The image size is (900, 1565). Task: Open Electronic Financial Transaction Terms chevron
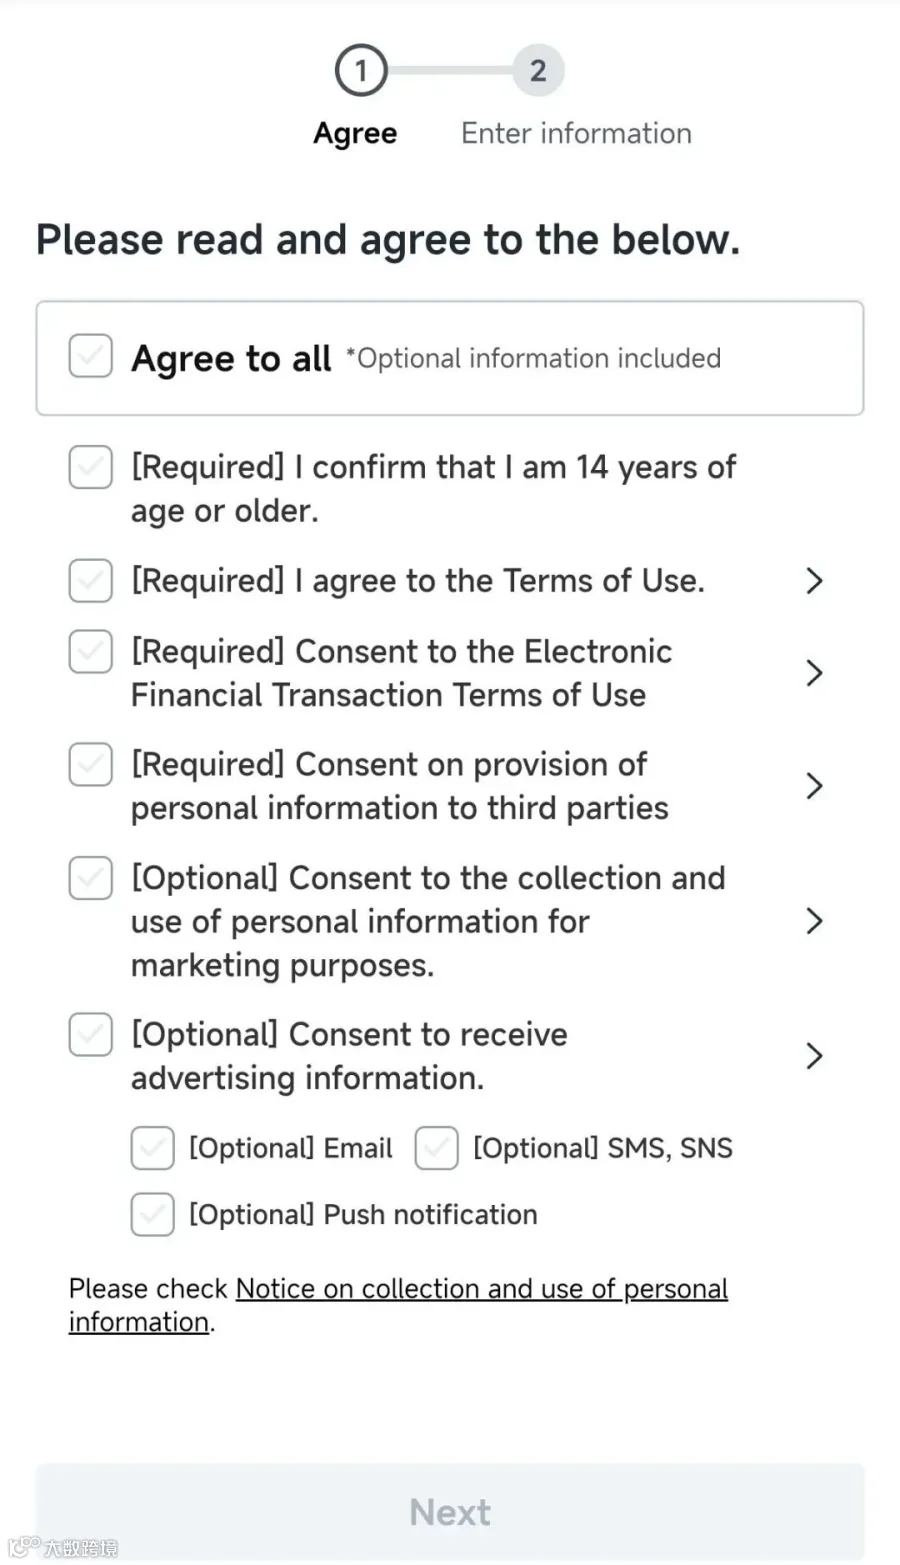(x=814, y=673)
